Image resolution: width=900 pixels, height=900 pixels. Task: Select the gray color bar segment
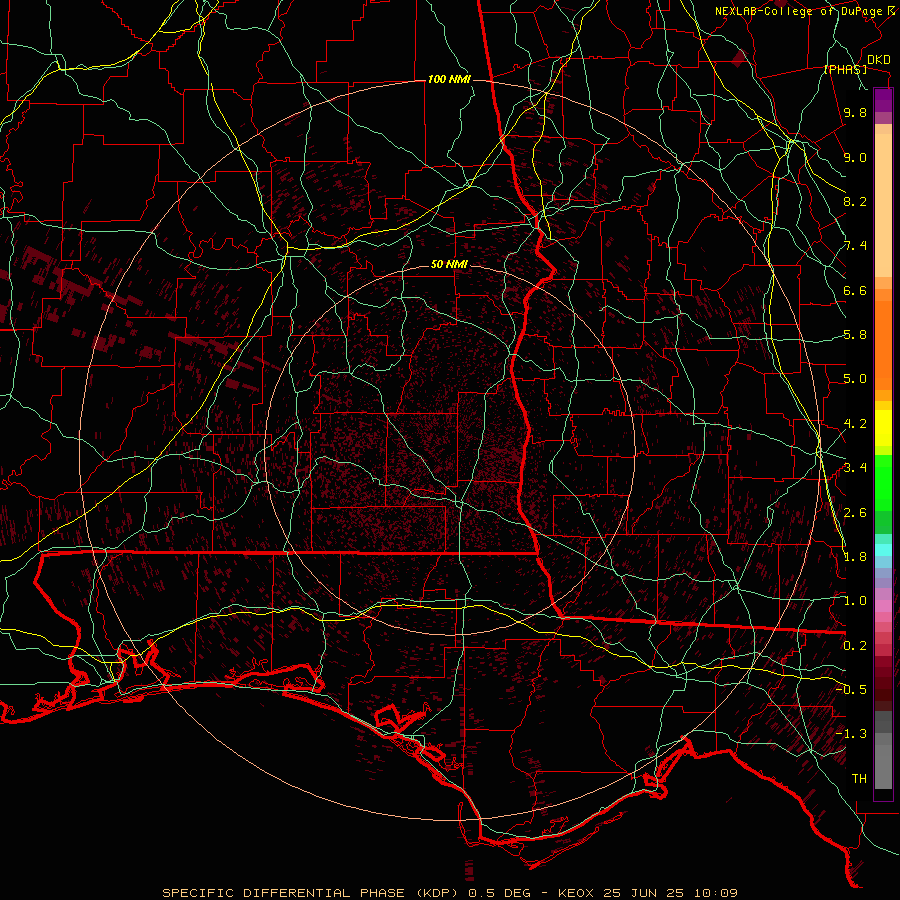pyautogui.click(x=883, y=767)
